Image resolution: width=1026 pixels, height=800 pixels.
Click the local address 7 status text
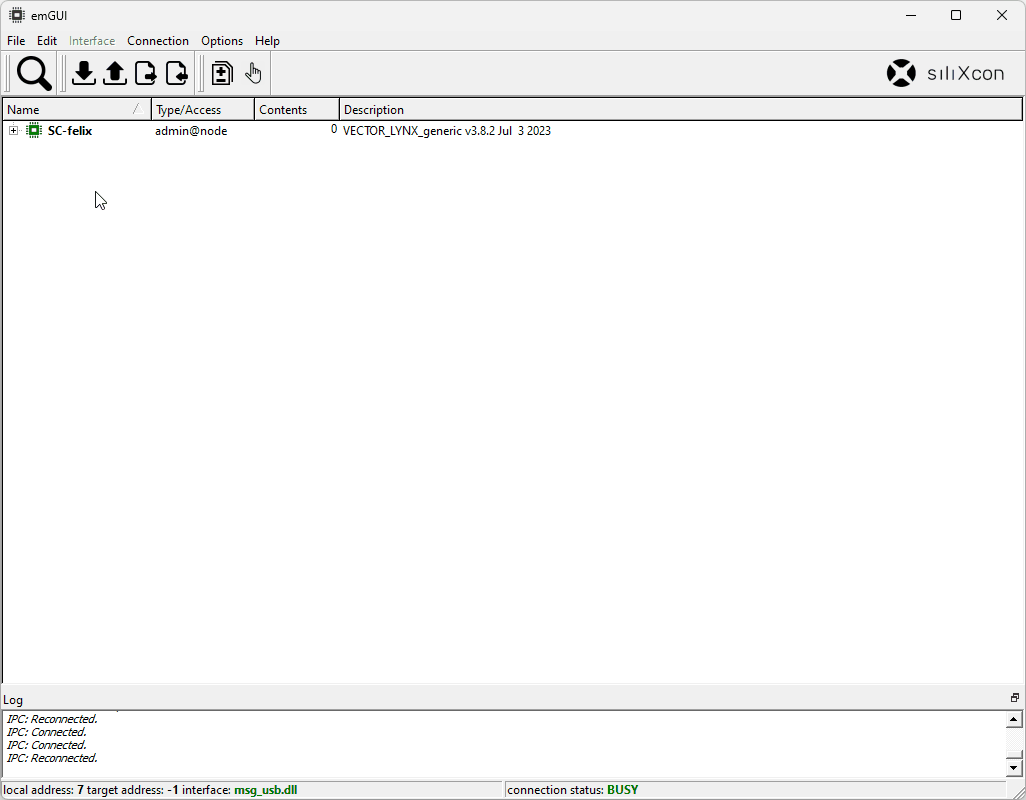43,790
